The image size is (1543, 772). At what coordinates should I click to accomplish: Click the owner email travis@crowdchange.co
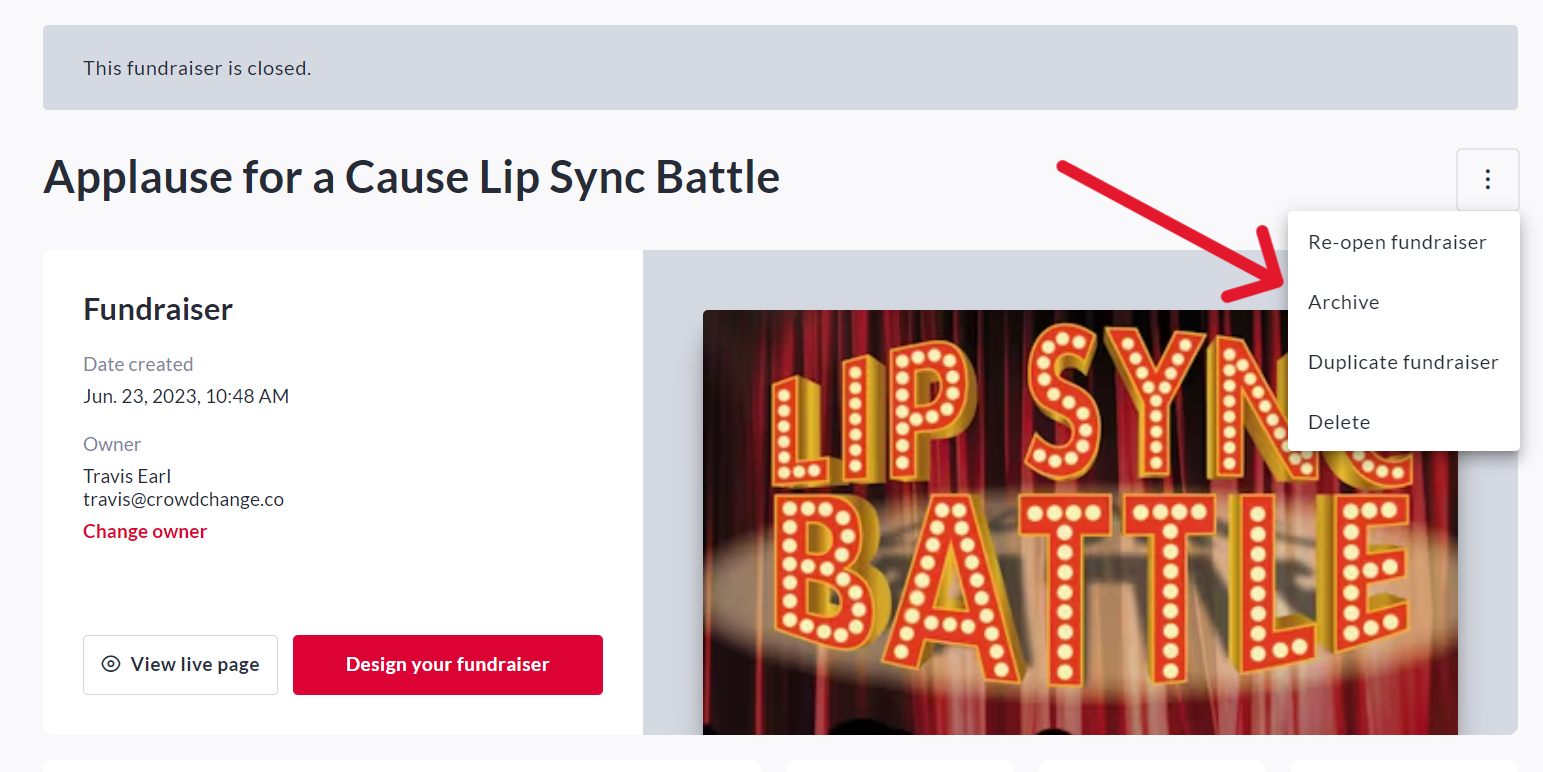[x=183, y=499]
